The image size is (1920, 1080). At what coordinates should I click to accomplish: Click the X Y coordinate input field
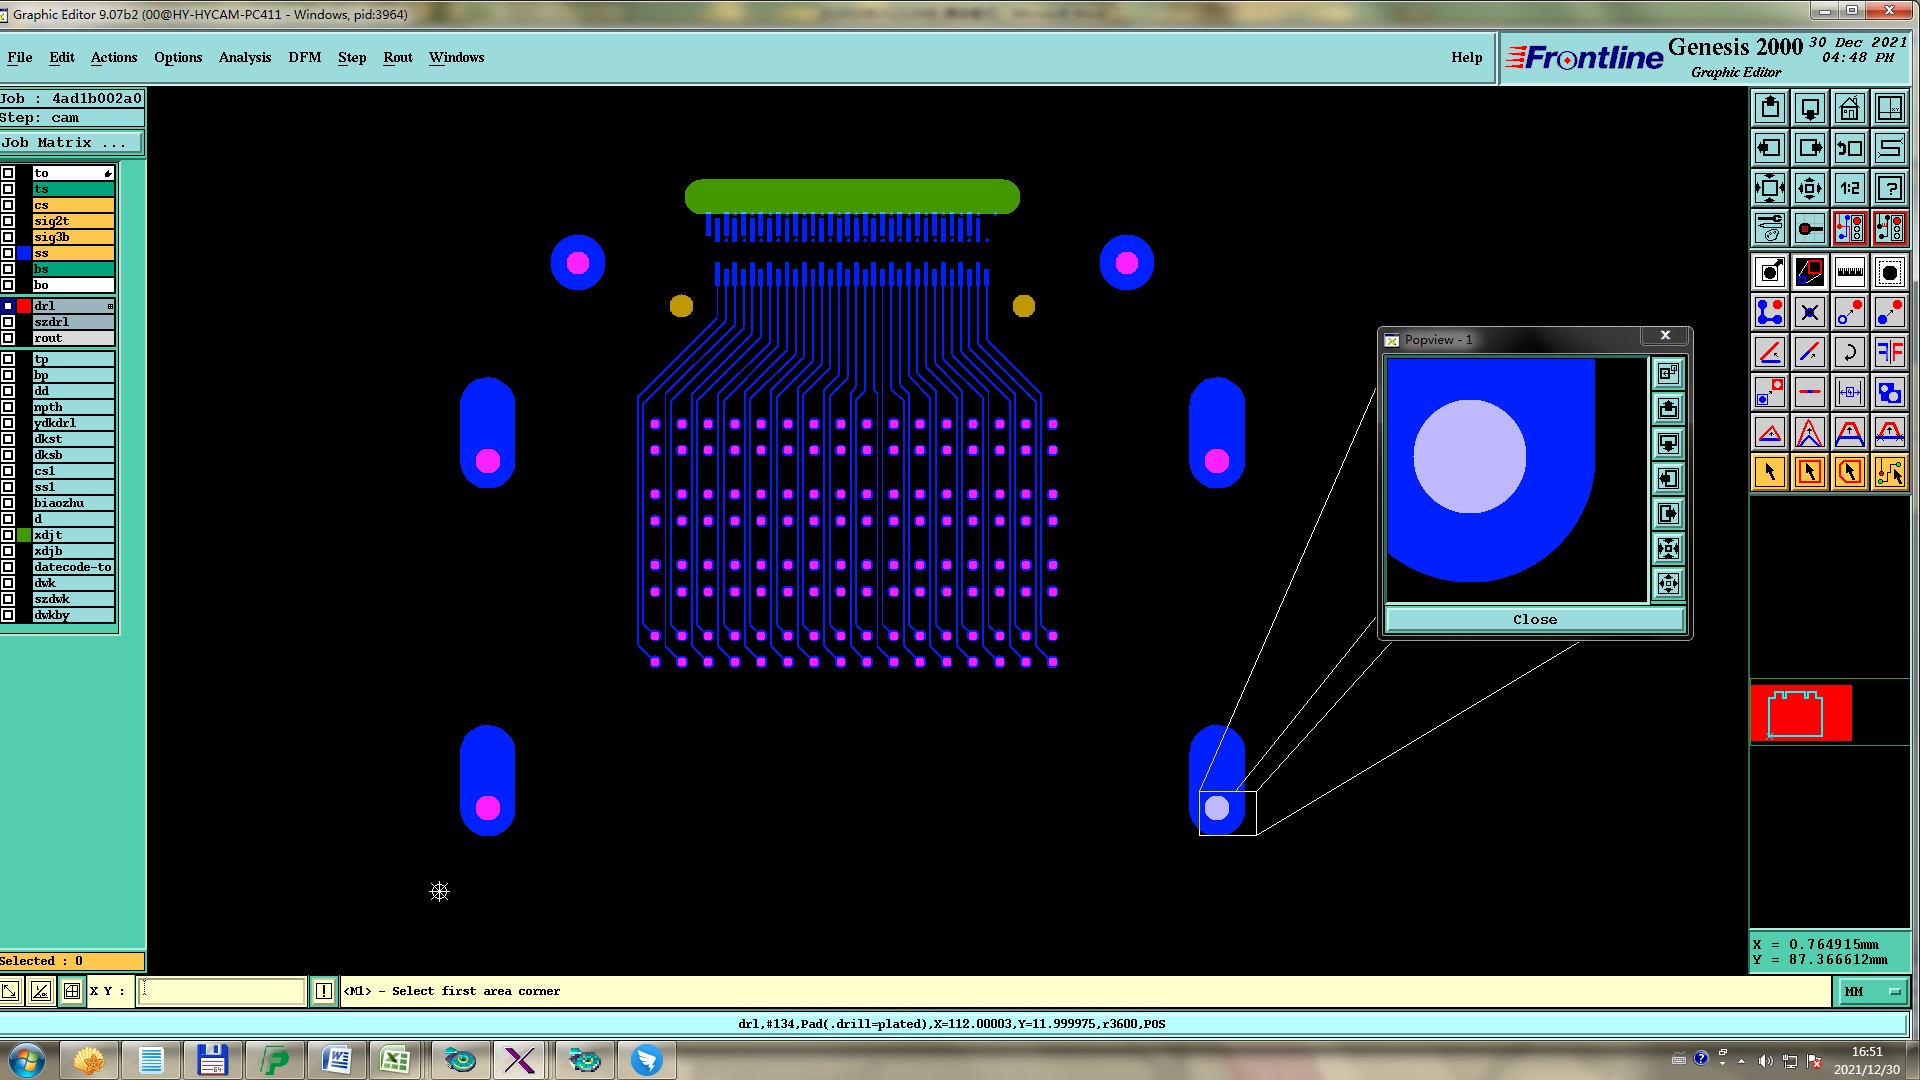[x=221, y=991]
